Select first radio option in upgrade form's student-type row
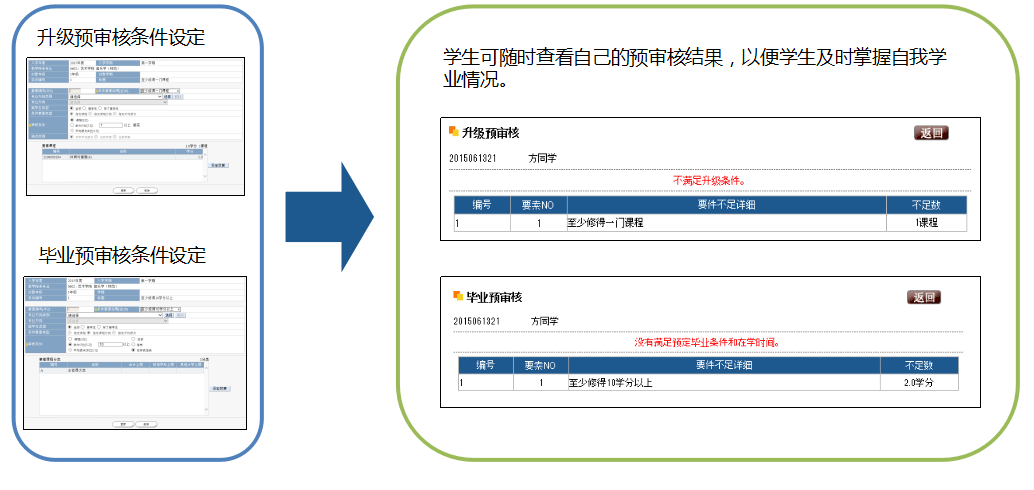 pyautogui.click(x=69, y=107)
